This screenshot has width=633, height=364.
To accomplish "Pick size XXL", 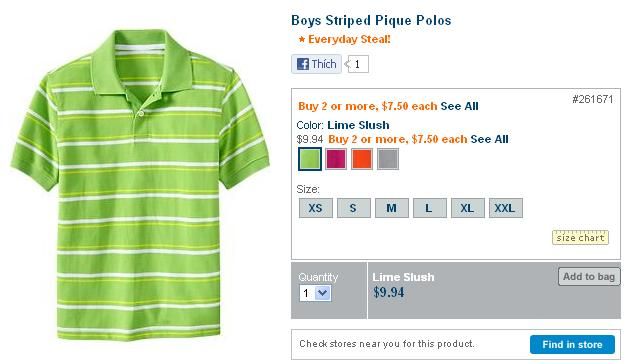I will coord(505,208).
